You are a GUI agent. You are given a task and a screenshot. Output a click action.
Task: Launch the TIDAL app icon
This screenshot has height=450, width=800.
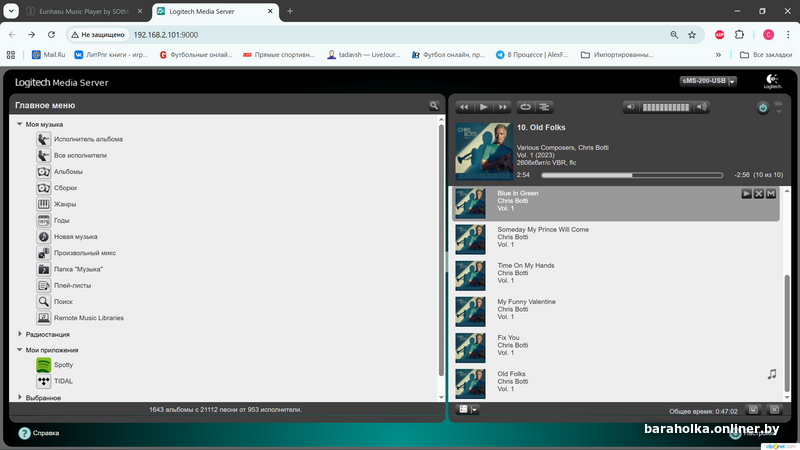click(x=43, y=381)
